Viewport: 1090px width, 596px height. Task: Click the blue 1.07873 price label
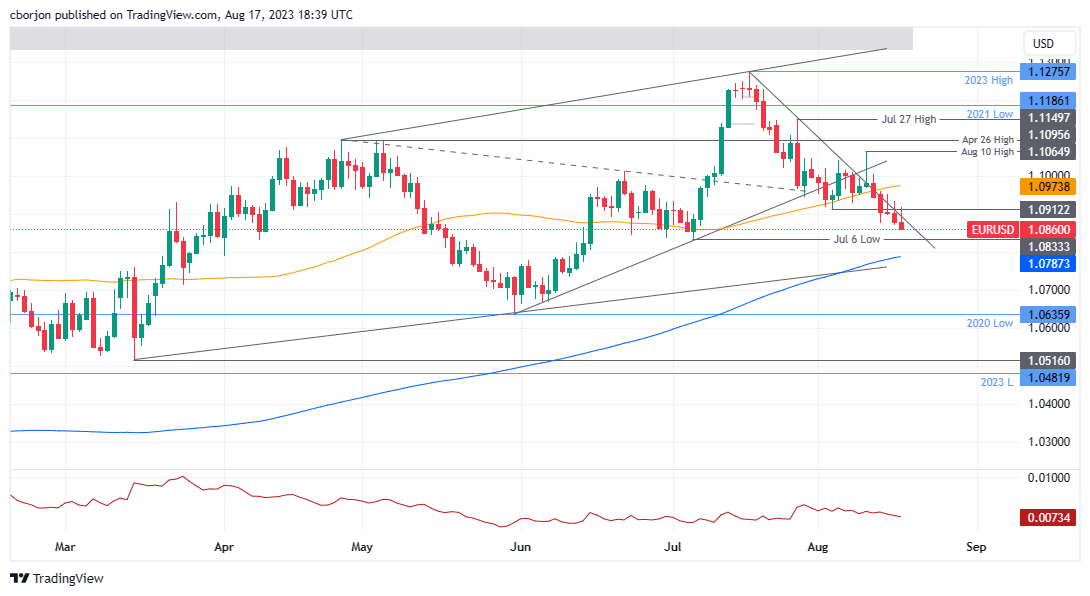[x=1049, y=263]
